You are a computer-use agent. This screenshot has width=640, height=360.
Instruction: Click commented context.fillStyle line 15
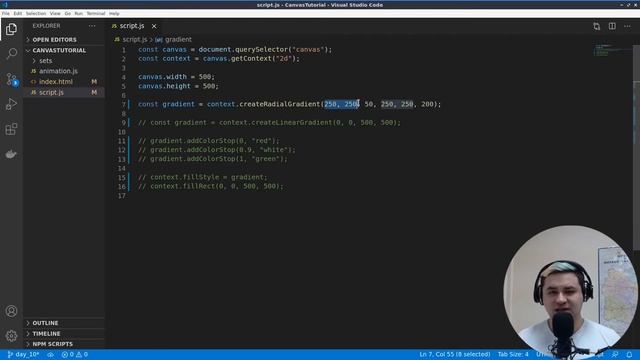click(202, 177)
